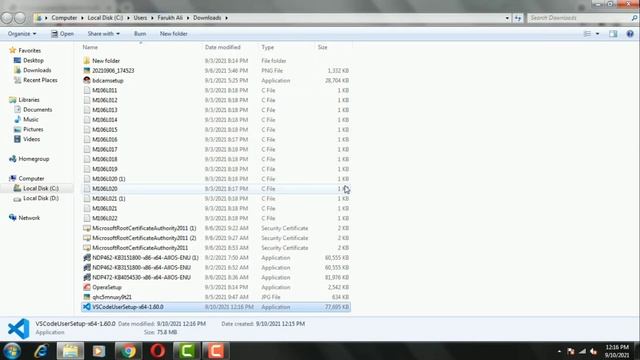Select MicrosoftRootCertificateAuthority2011 (2) file name
This screenshot has width=640, height=360.
coord(144,238)
